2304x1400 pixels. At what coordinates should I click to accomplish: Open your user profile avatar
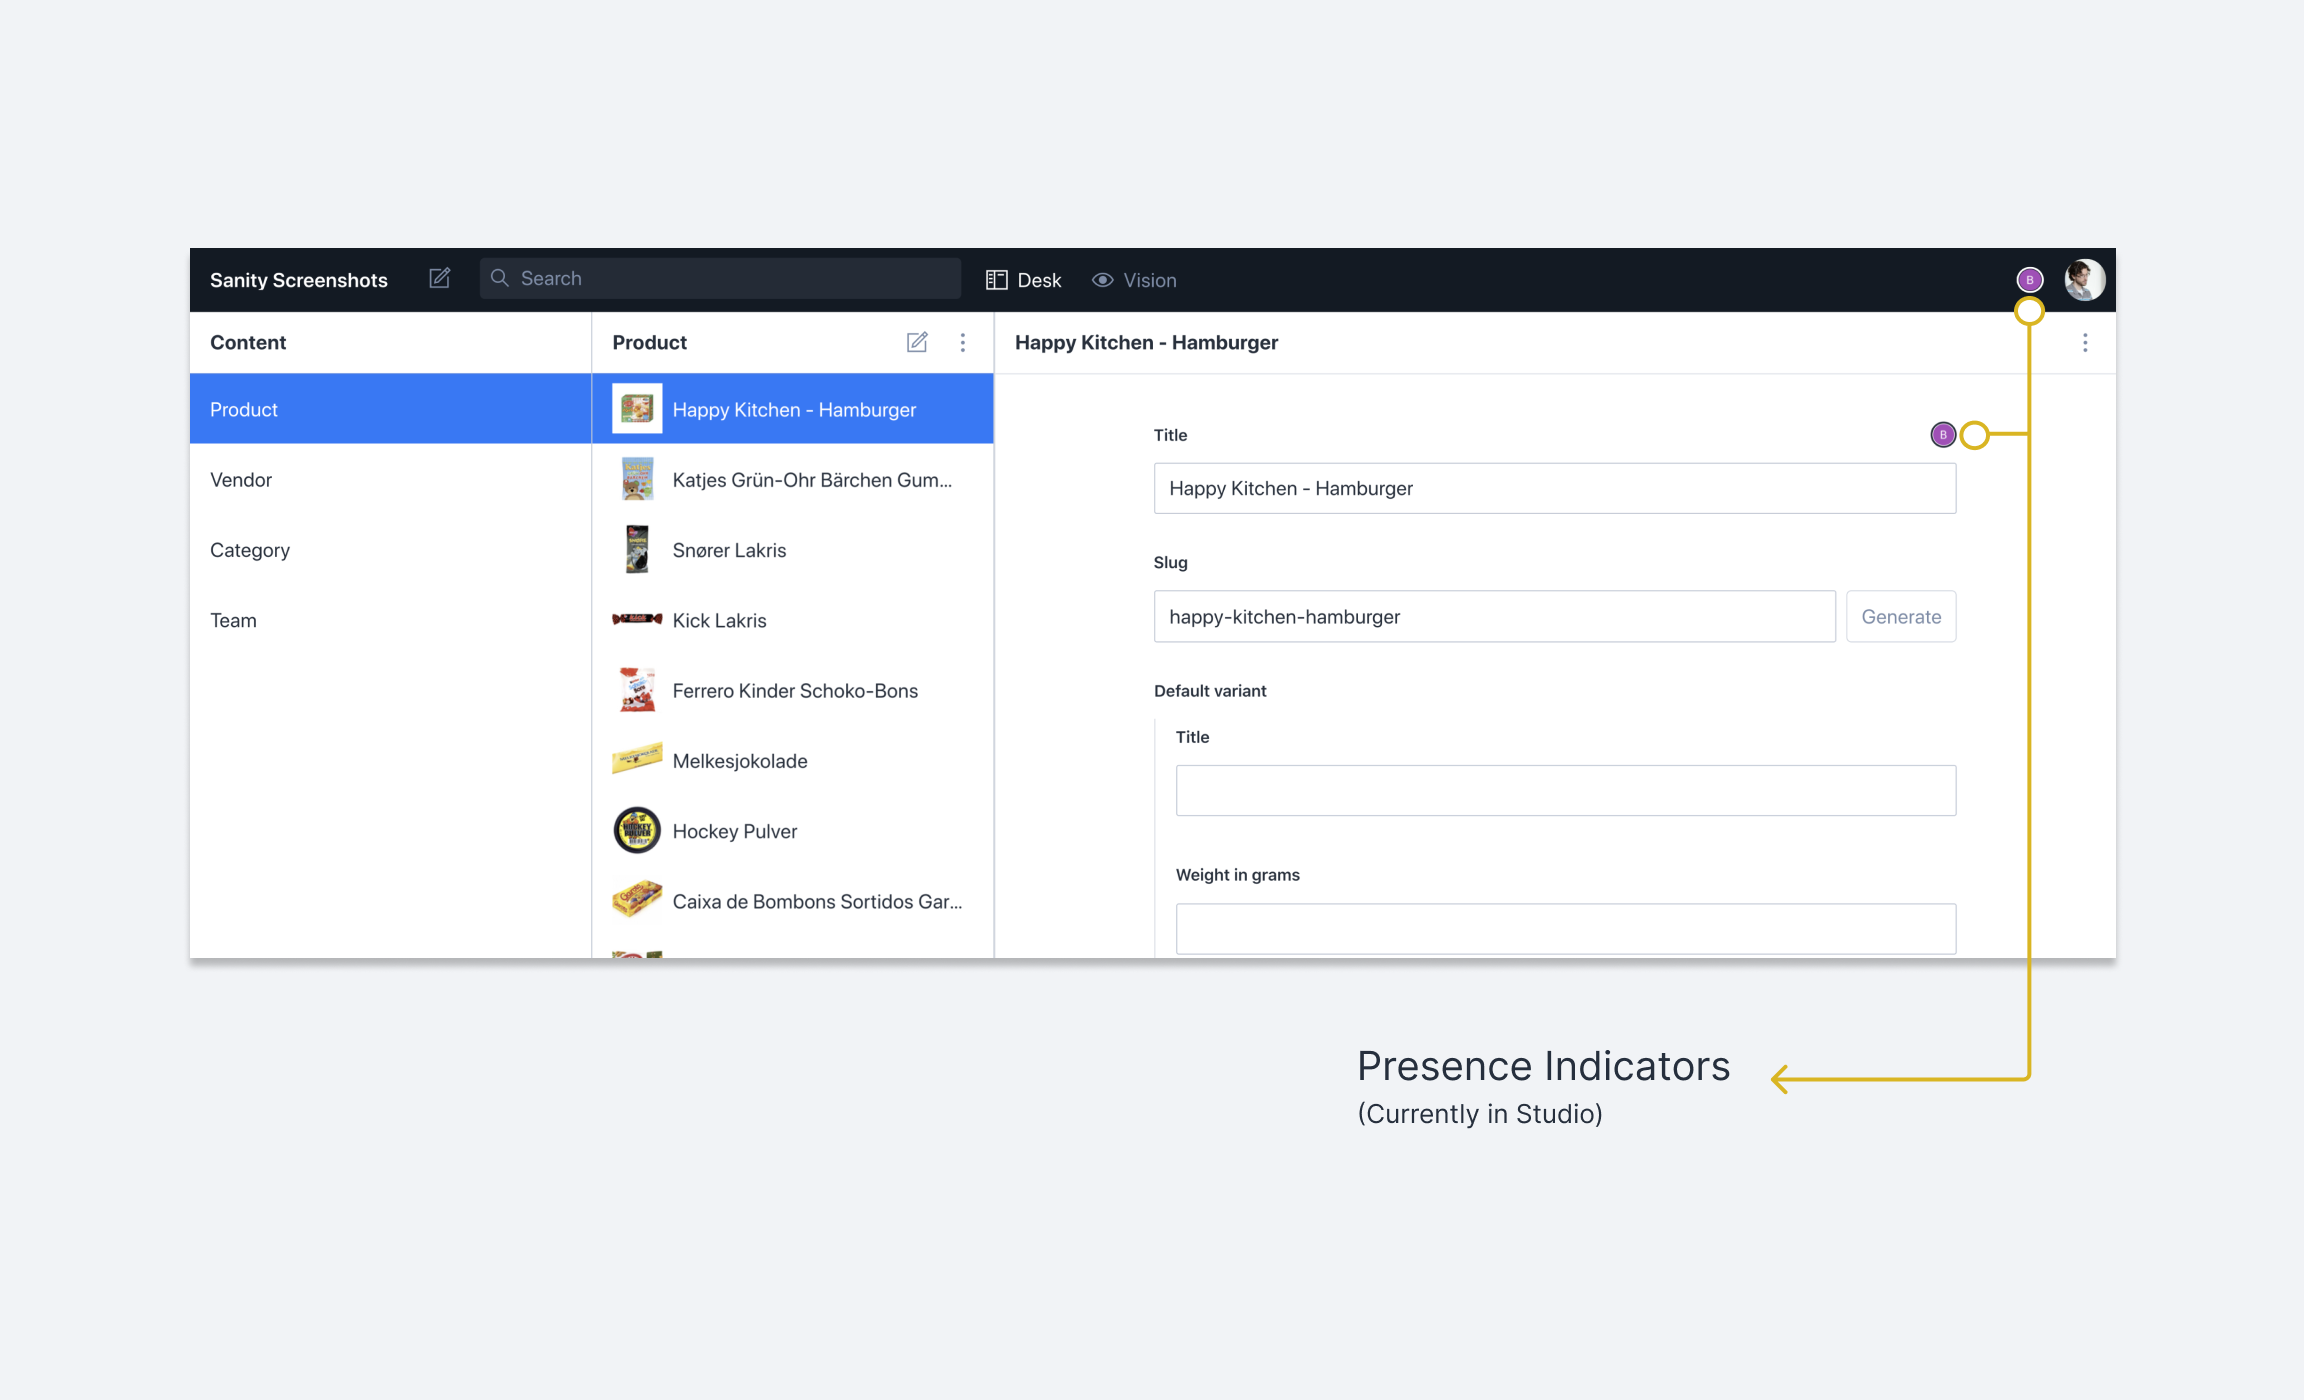2083,280
